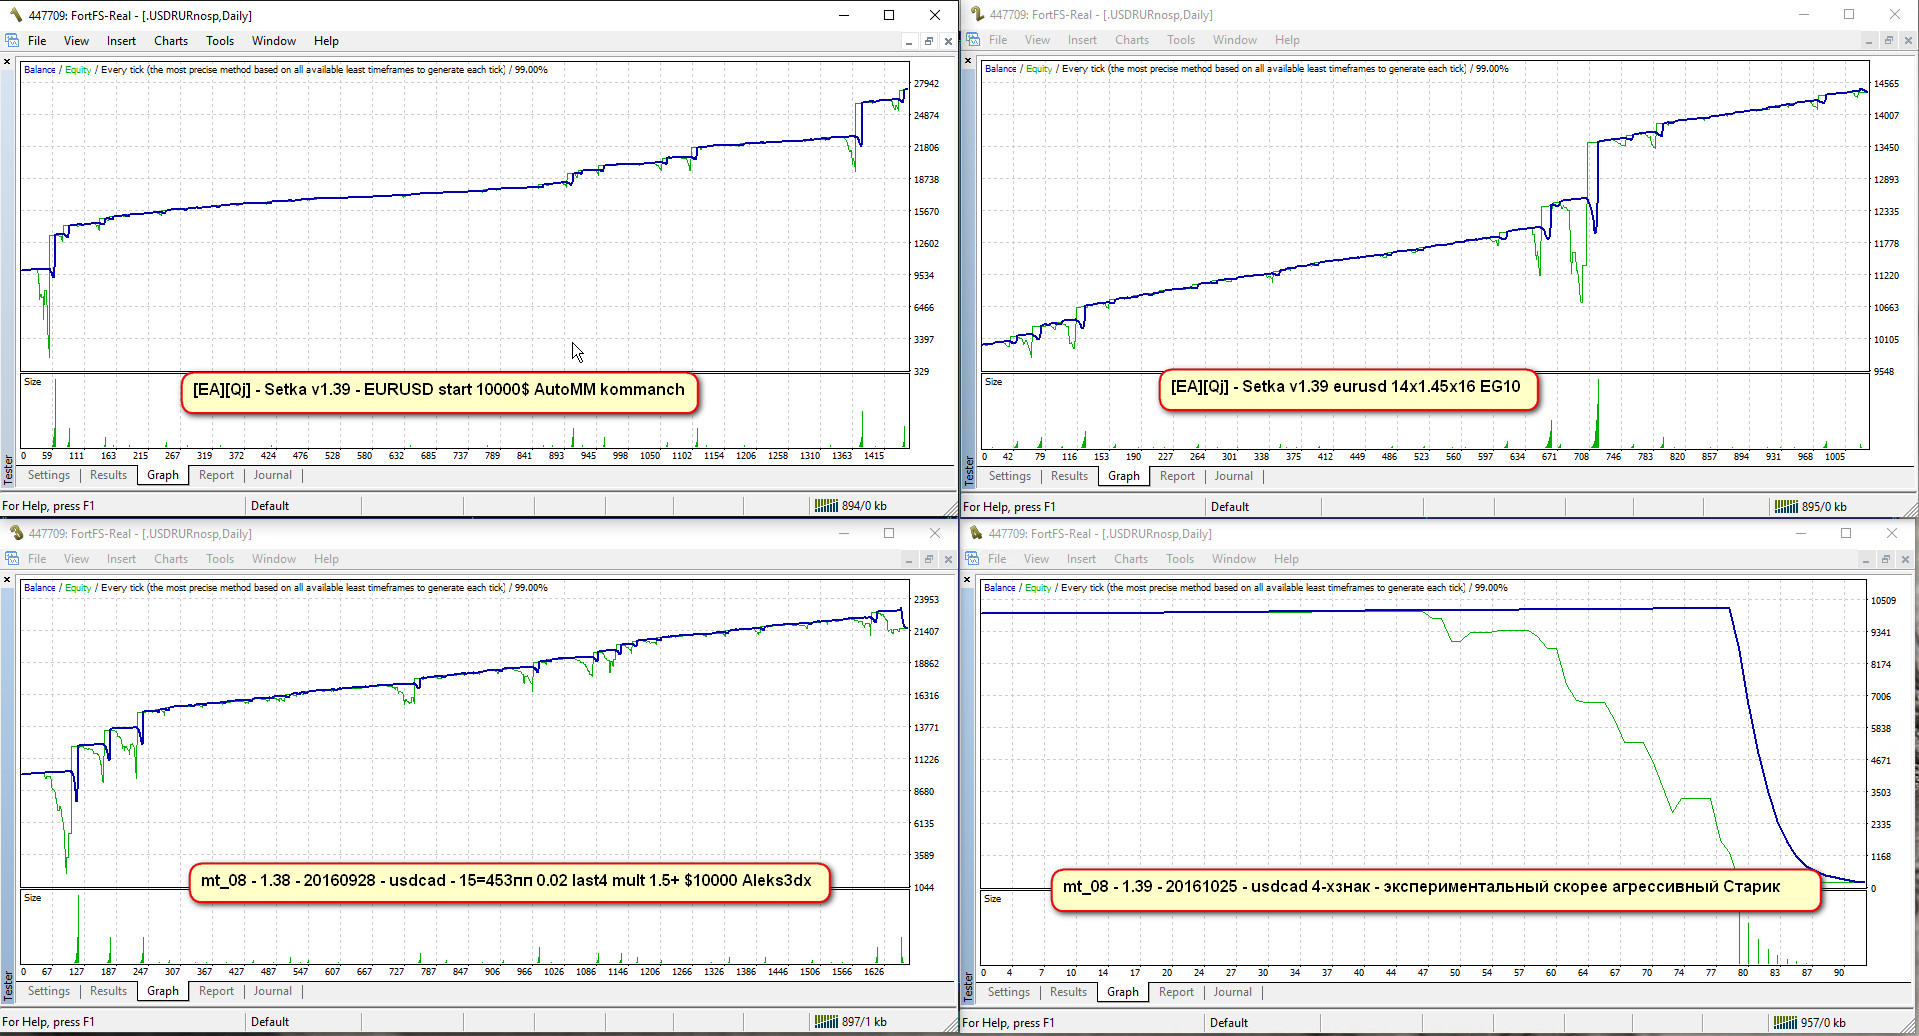Viewport: 1919px width, 1036px height.
Task: Click connection bars icon showing 895/0 kb
Action: point(1786,507)
